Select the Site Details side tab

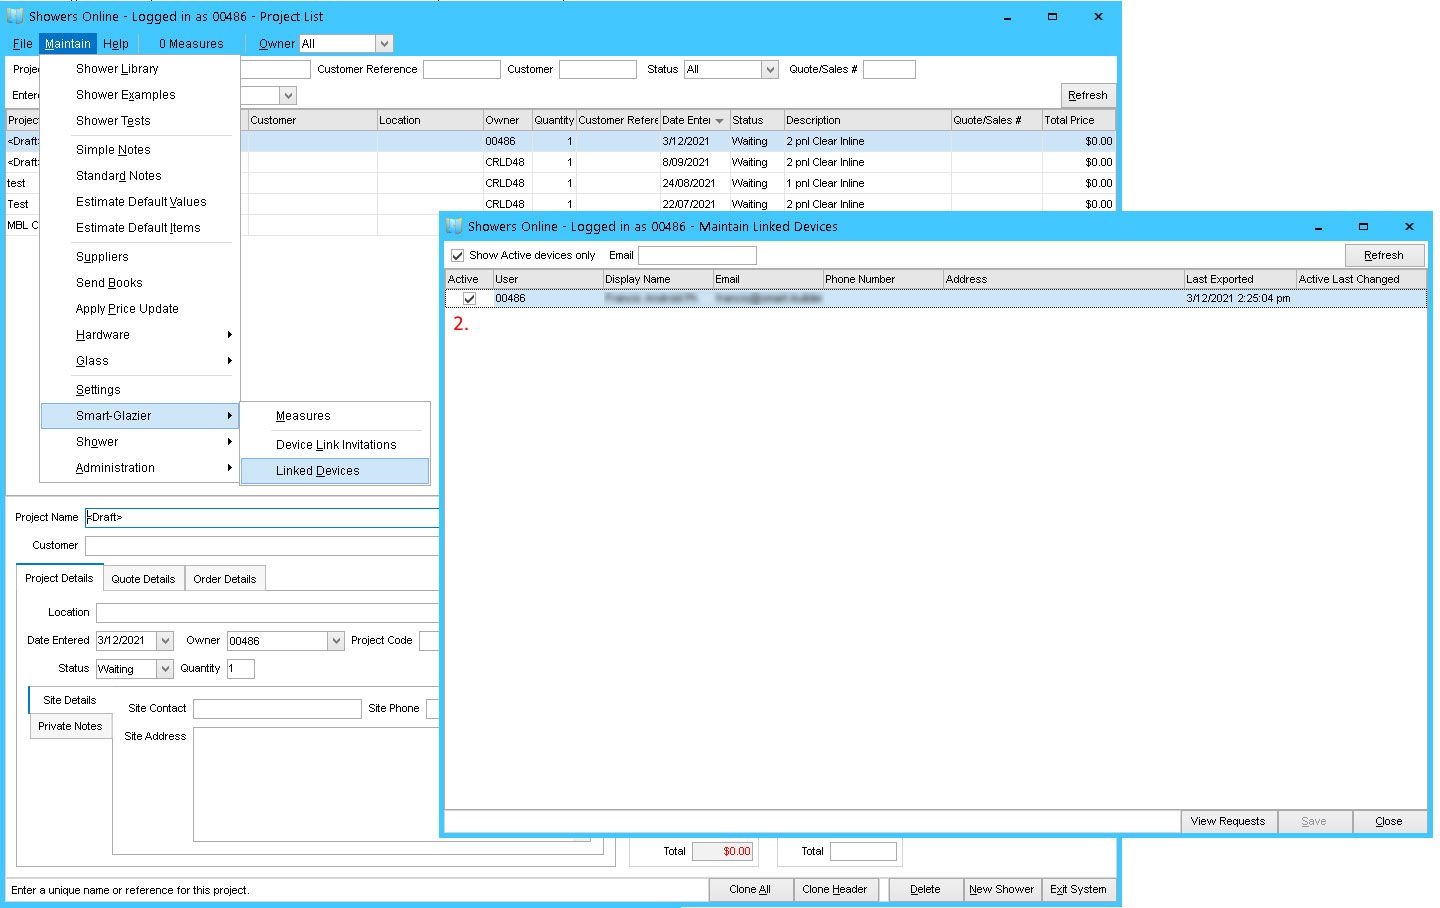pyautogui.click(x=70, y=700)
